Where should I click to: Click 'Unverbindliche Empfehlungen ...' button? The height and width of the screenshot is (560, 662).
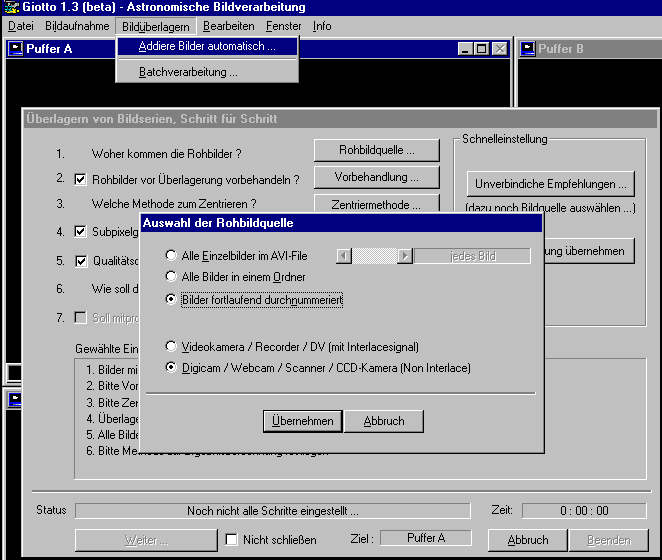[x=551, y=183]
